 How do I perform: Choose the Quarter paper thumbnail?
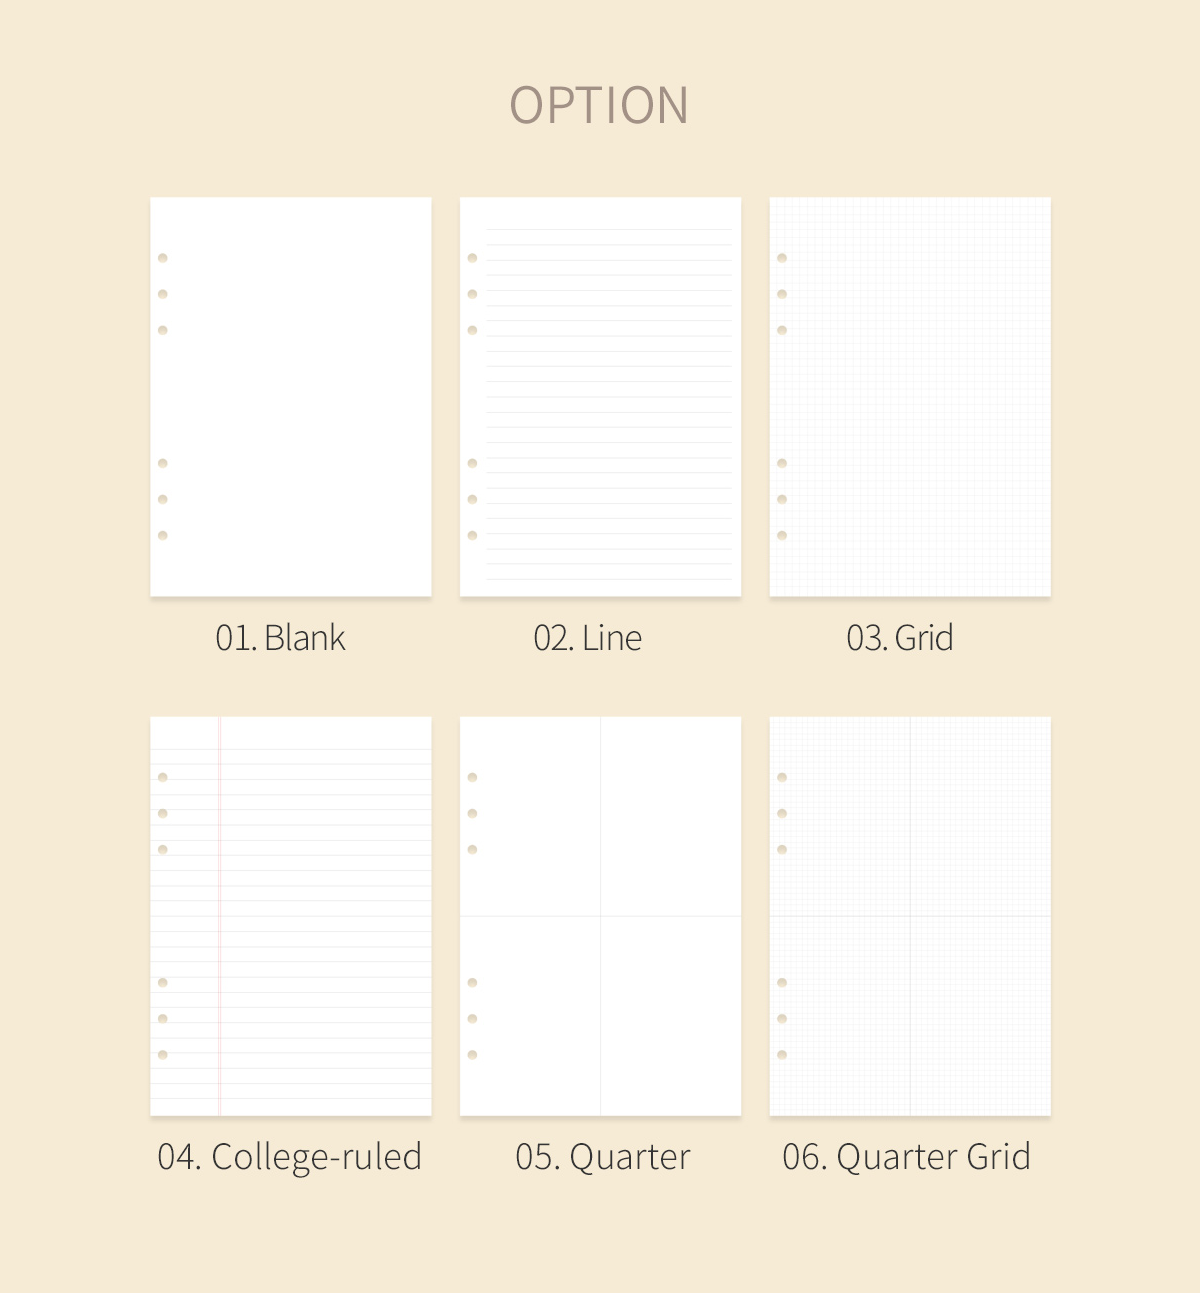tap(600, 915)
